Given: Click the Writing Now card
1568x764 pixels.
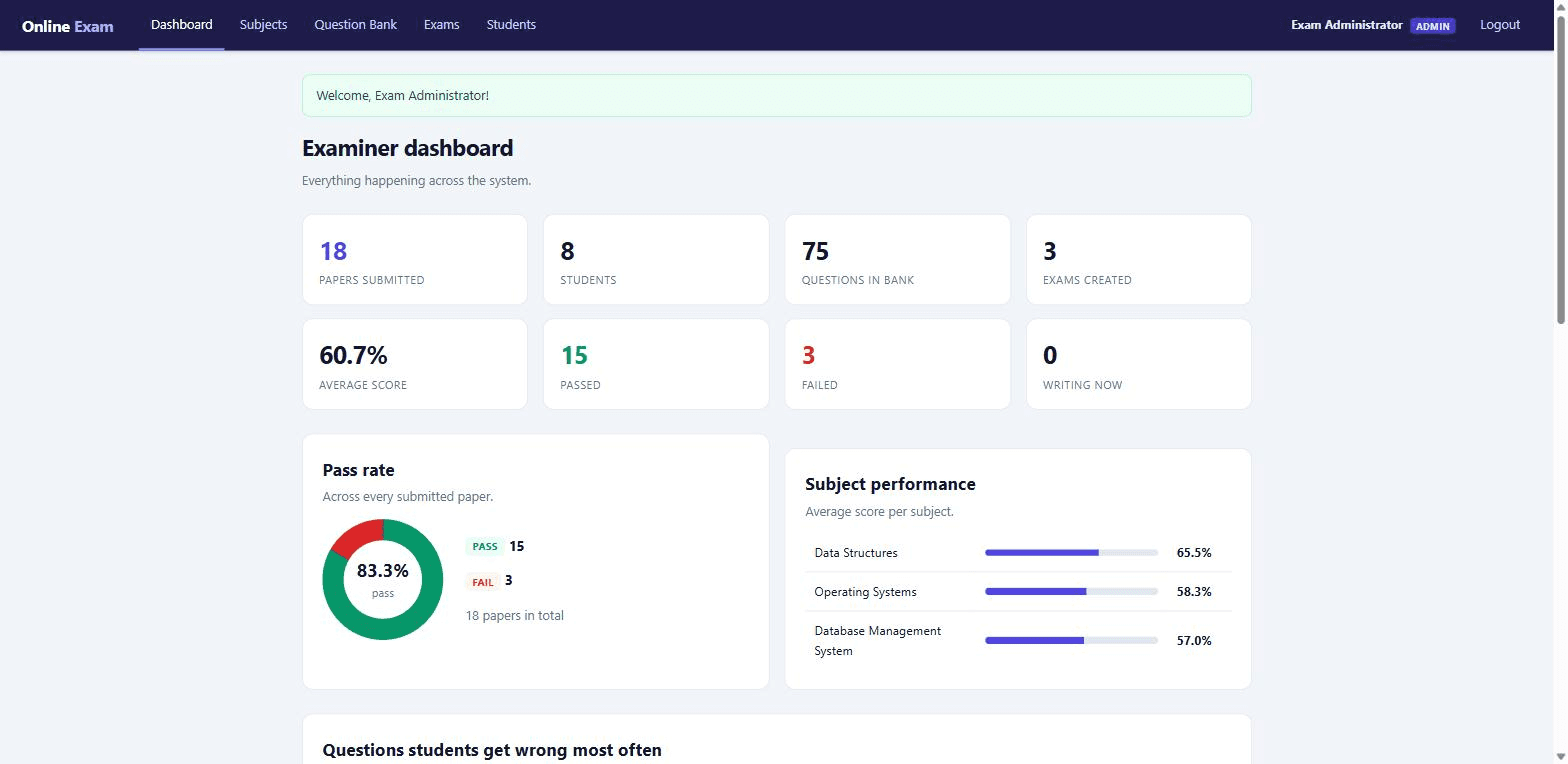Looking at the screenshot, I should point(1138,364).
